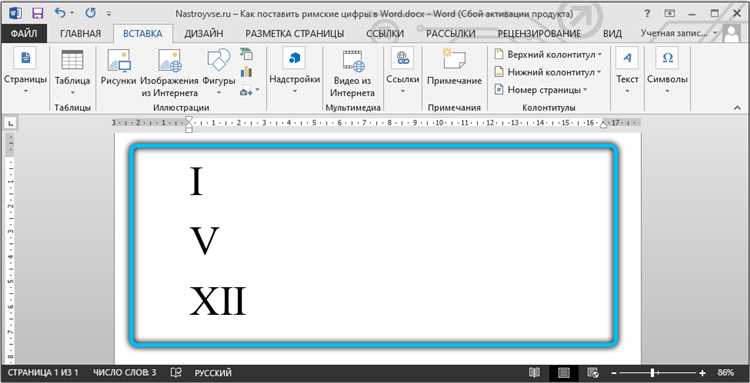Click the zoom slider handle
This screenshot has height=383, width=750.
652,373
